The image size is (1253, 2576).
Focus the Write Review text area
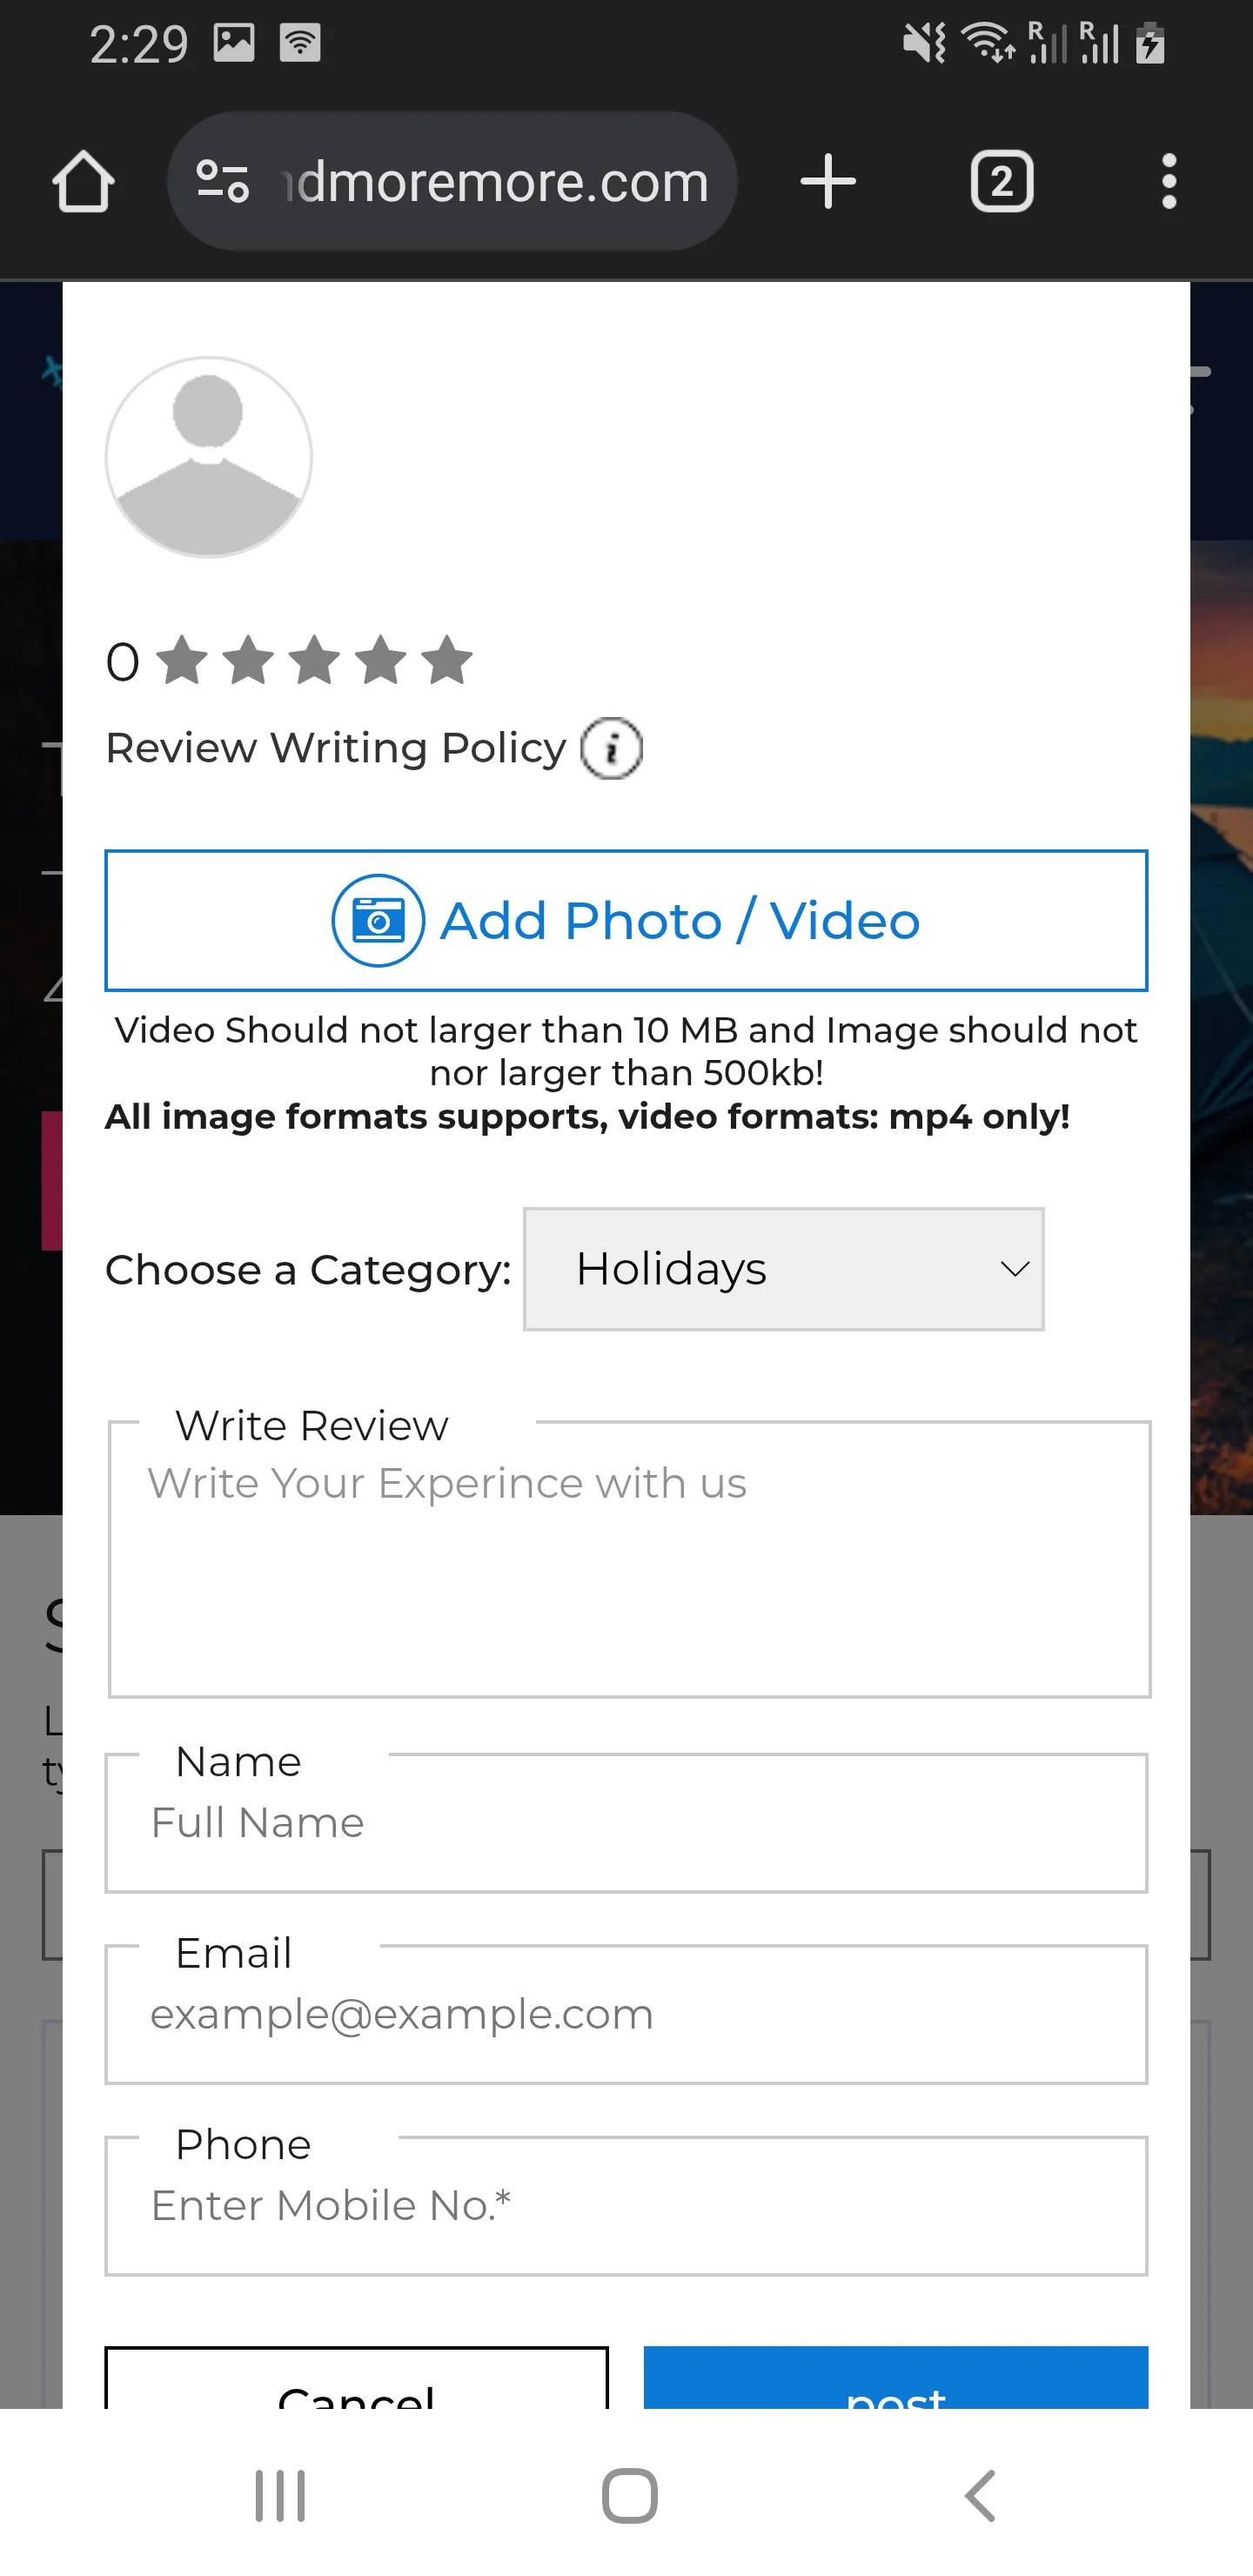pyautogui.click(x=629, y=1559)
